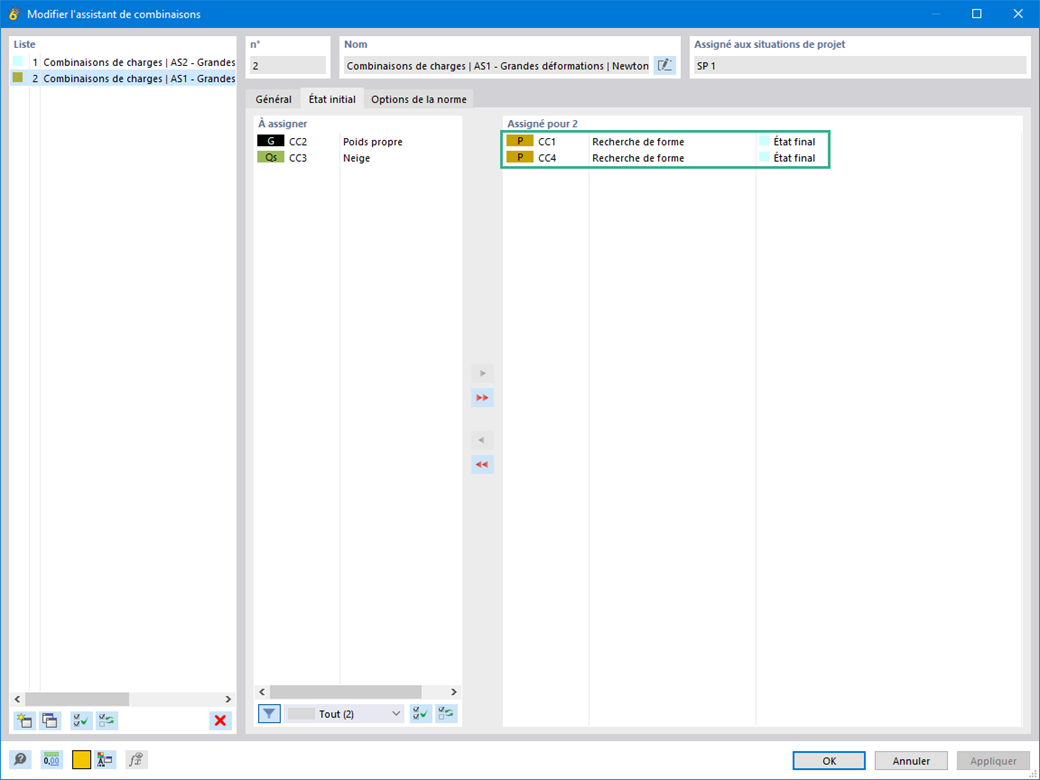Edit the name with the pencil icon
Image resolution: width=1040 pixels, height=780 pixels.
point(665,66)
